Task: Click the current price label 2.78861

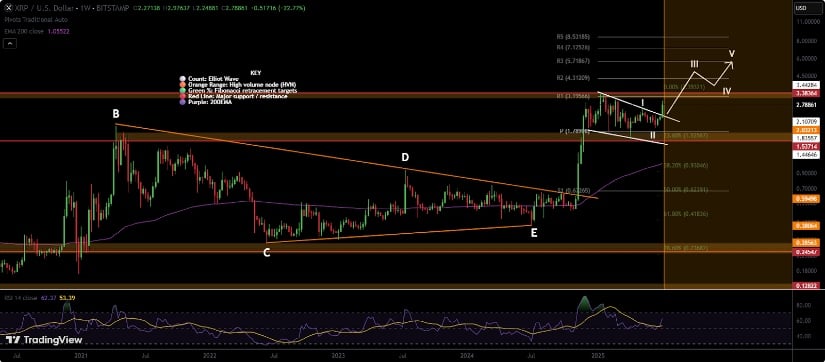Action: (x=808, y=105)
